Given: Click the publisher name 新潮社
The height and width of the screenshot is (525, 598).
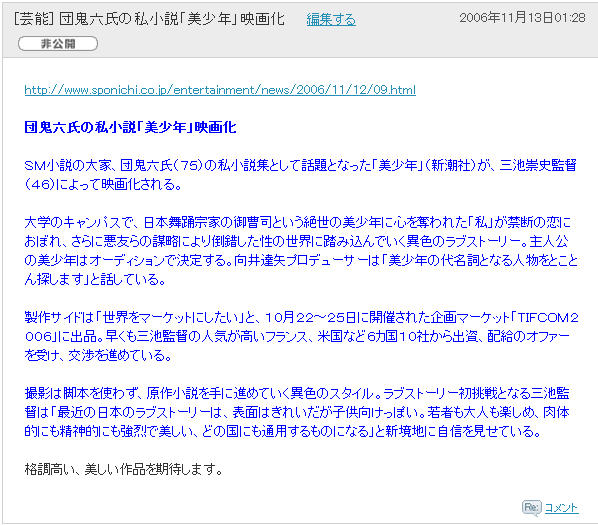Looking at the screenshot, I should 450,165.
